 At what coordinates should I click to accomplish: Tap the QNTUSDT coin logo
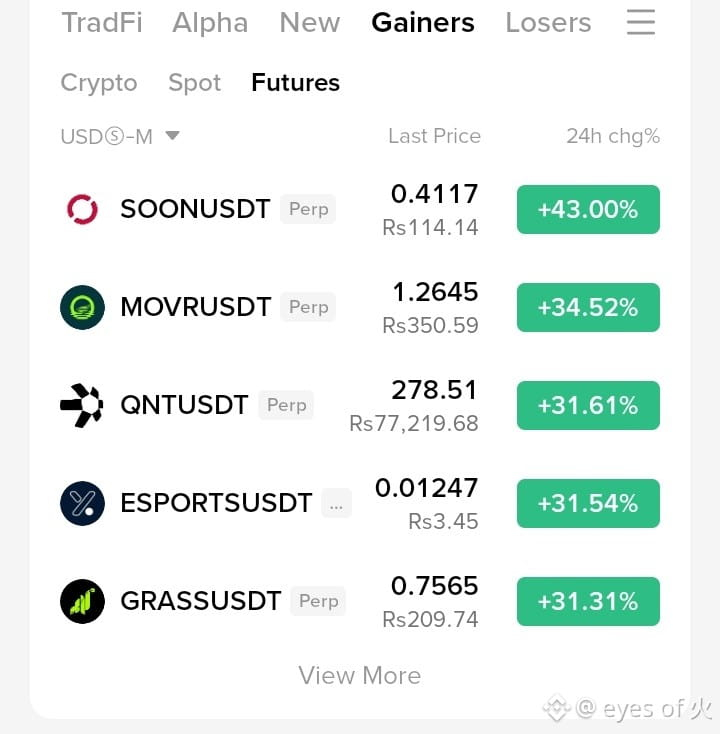point(82,405)
